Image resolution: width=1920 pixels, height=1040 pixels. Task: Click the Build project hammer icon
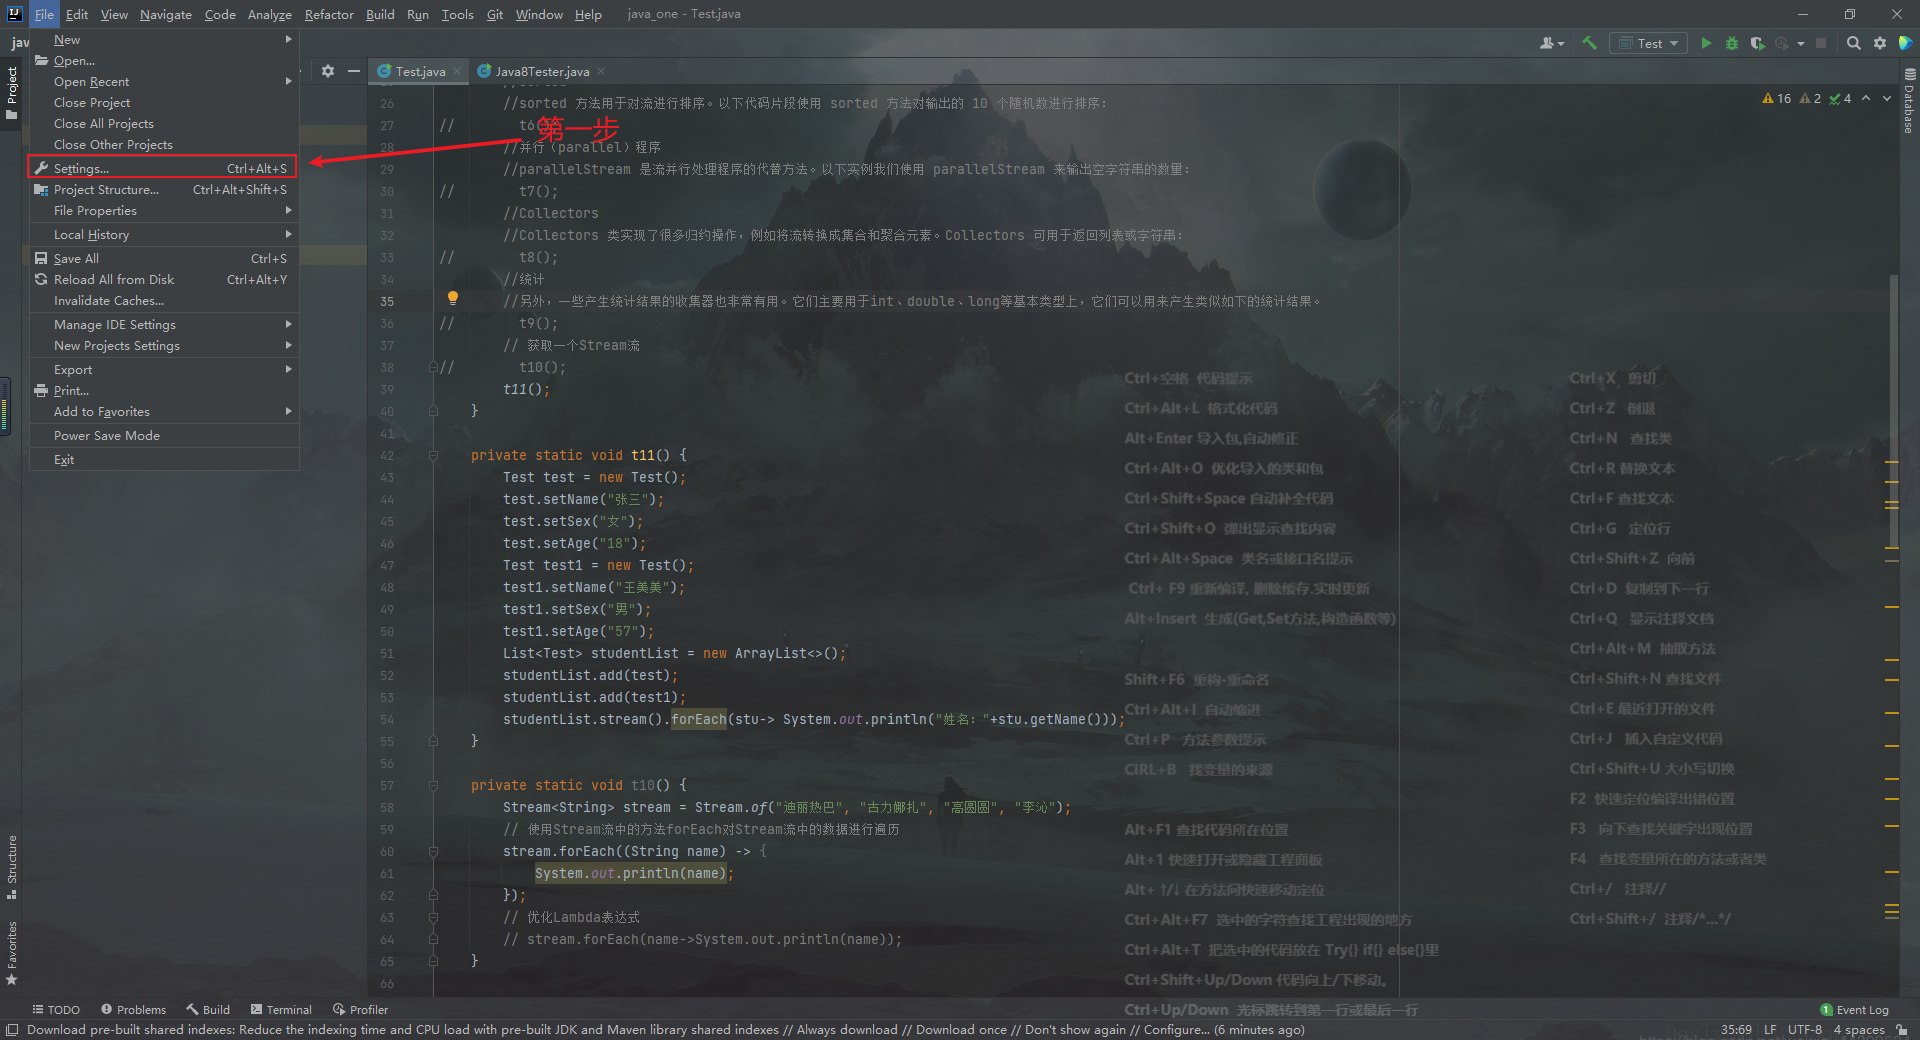point(1589,43)
